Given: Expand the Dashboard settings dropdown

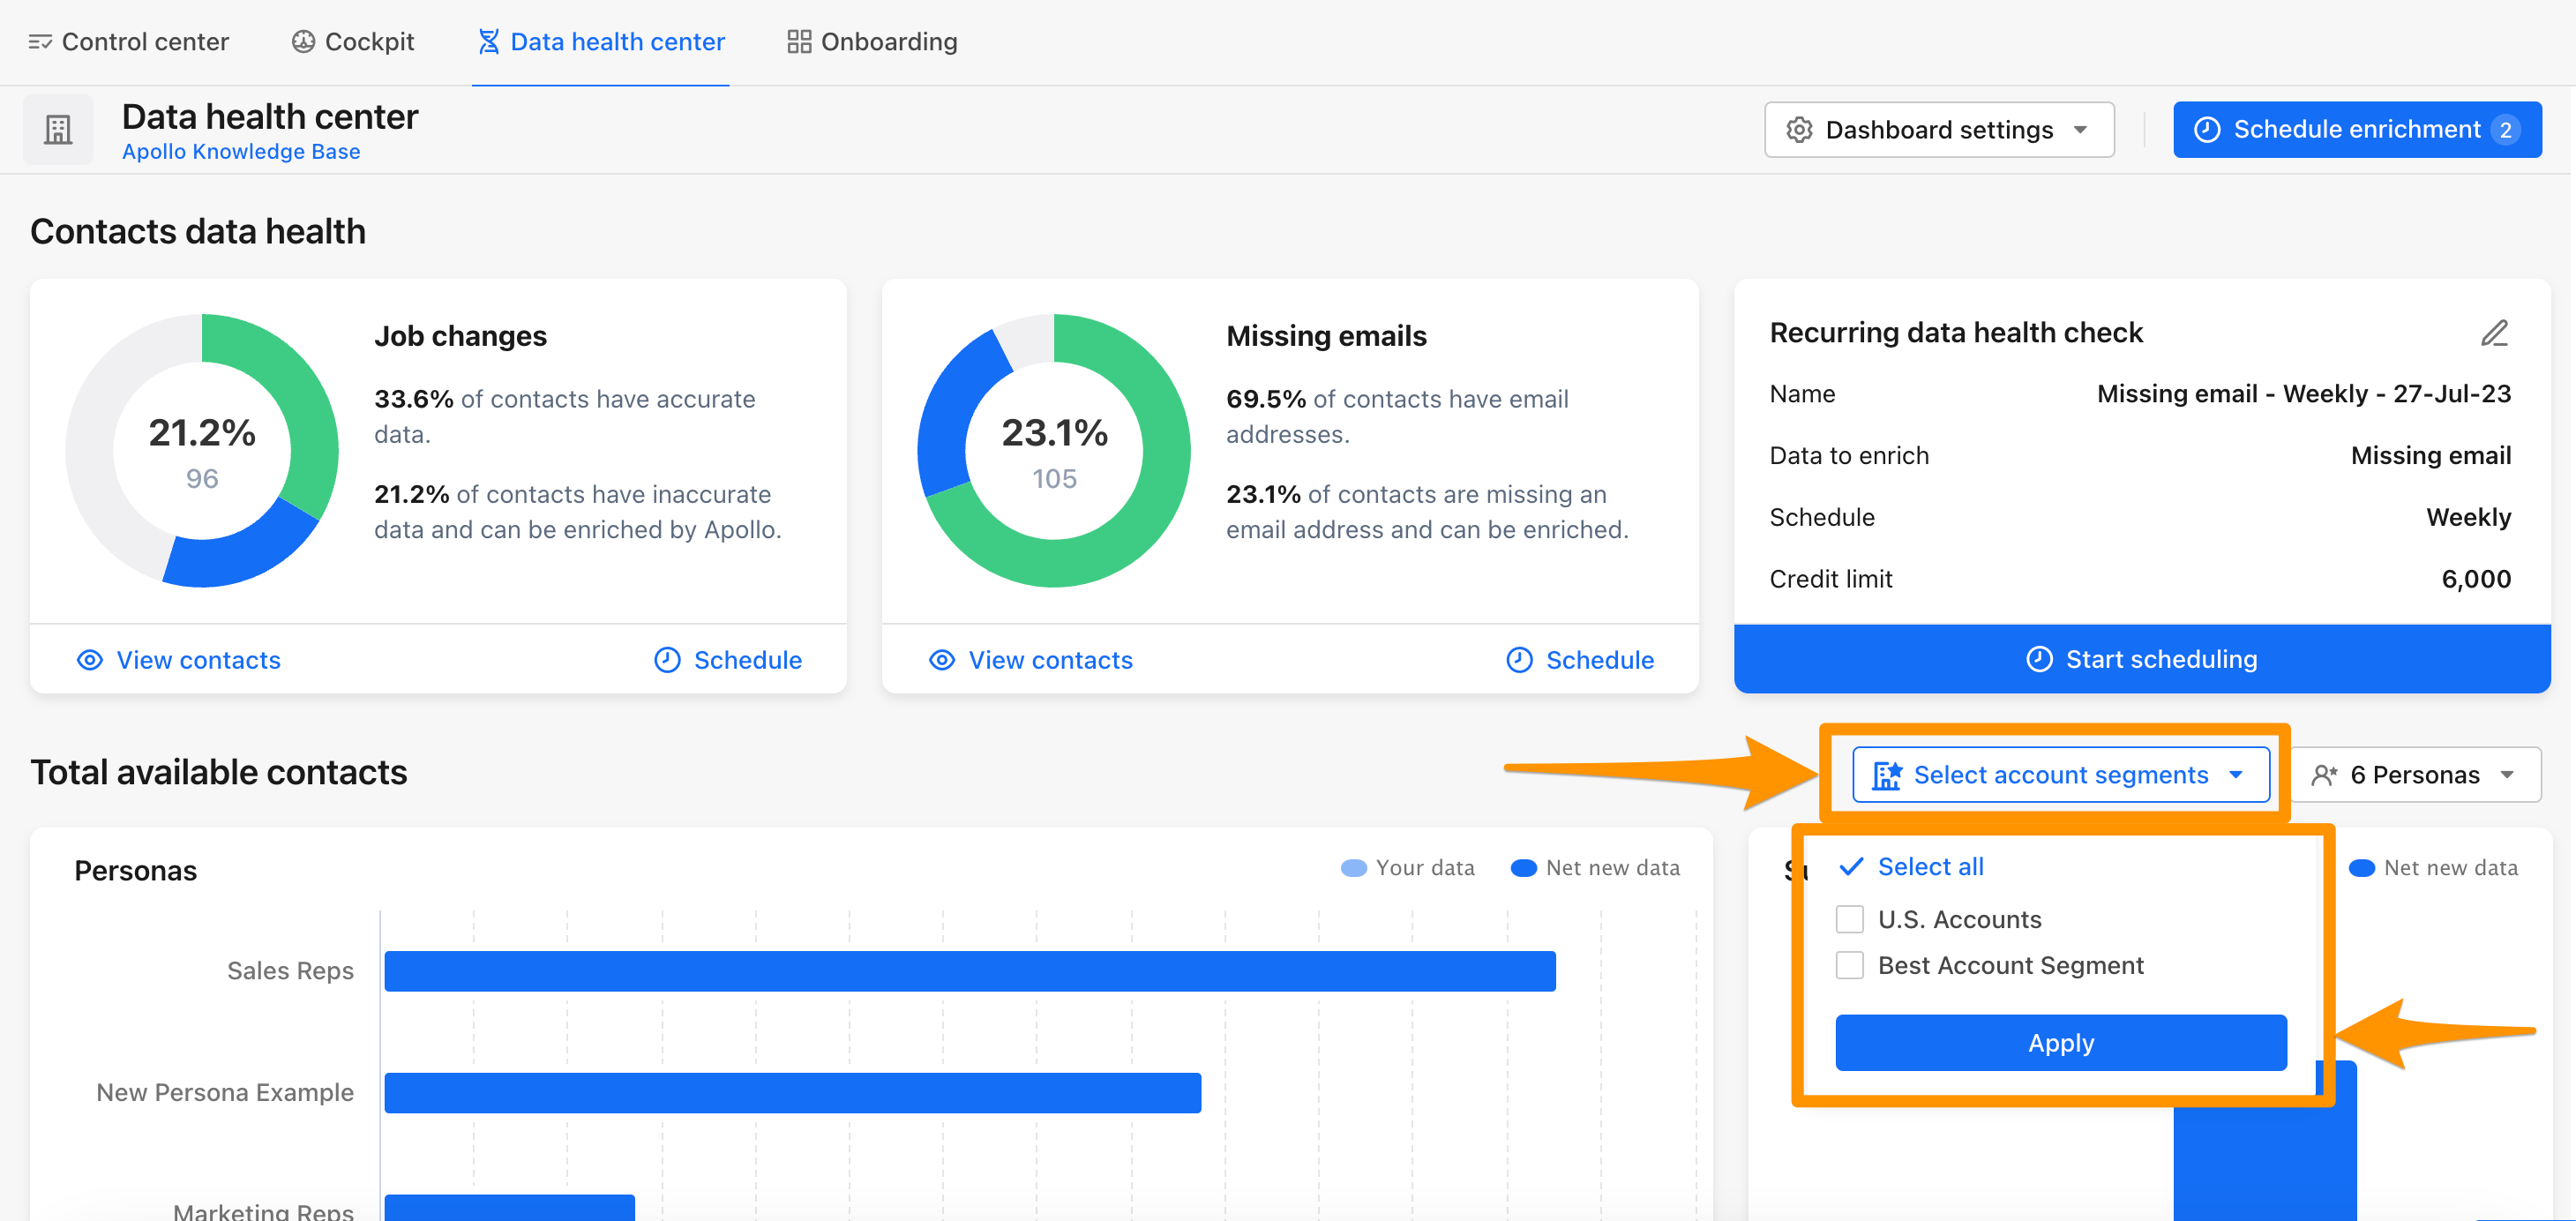Looking at the screenshot, I should point(1939,130).
